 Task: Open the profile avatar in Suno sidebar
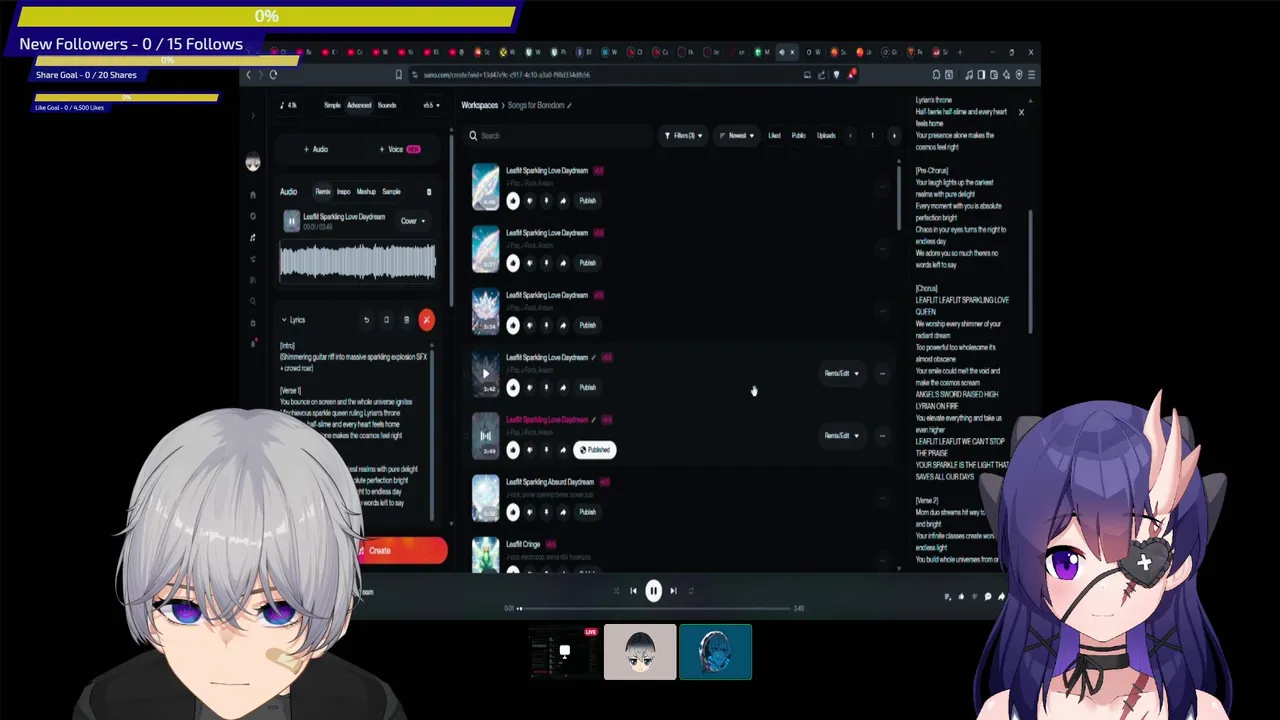coord(253,164)
